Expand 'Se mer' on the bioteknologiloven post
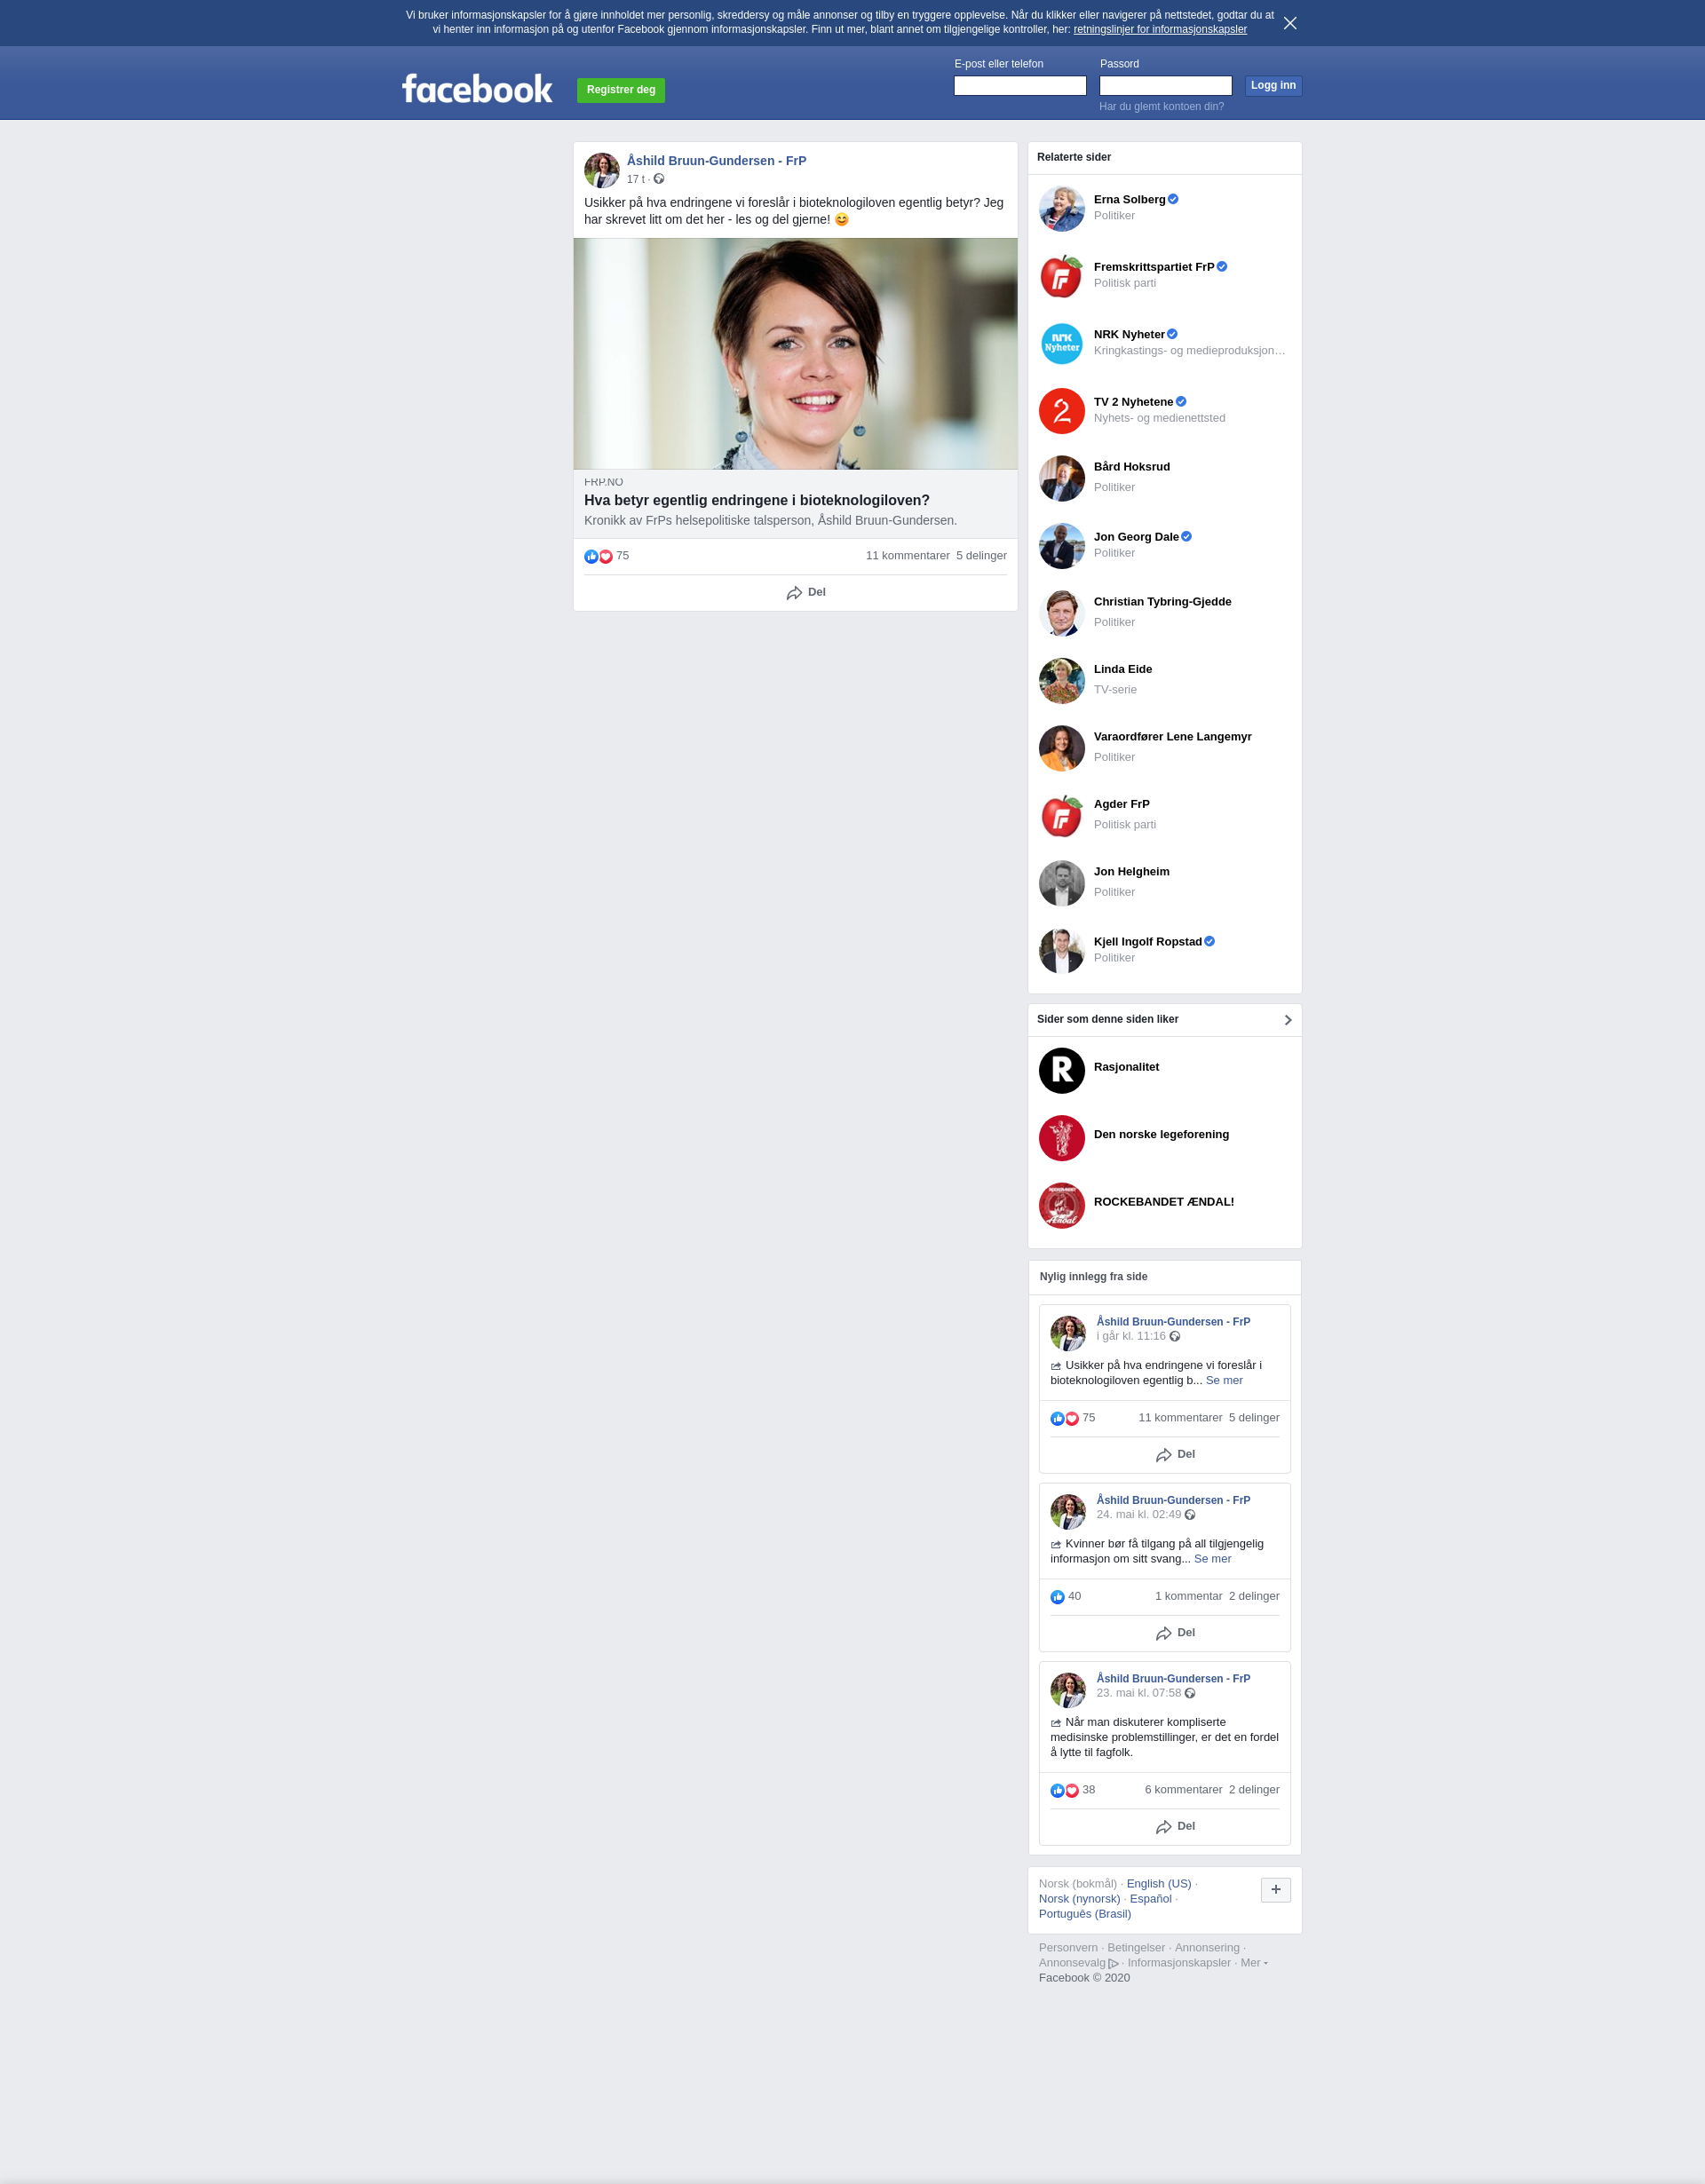The width and height of the screenshot is (1705, 2184). click(1223, 1380)
